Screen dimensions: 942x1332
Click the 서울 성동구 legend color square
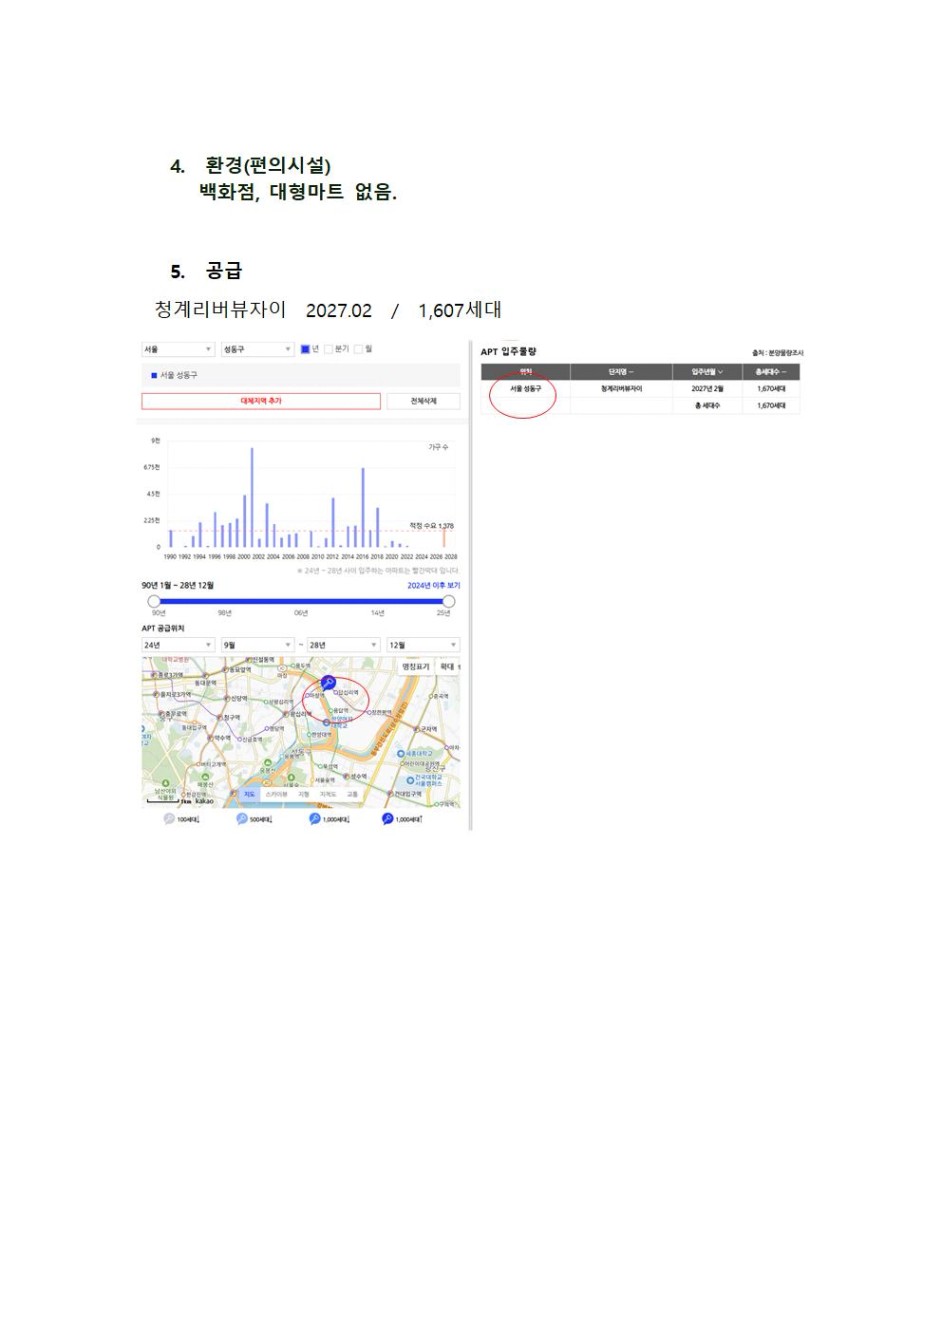154,376
